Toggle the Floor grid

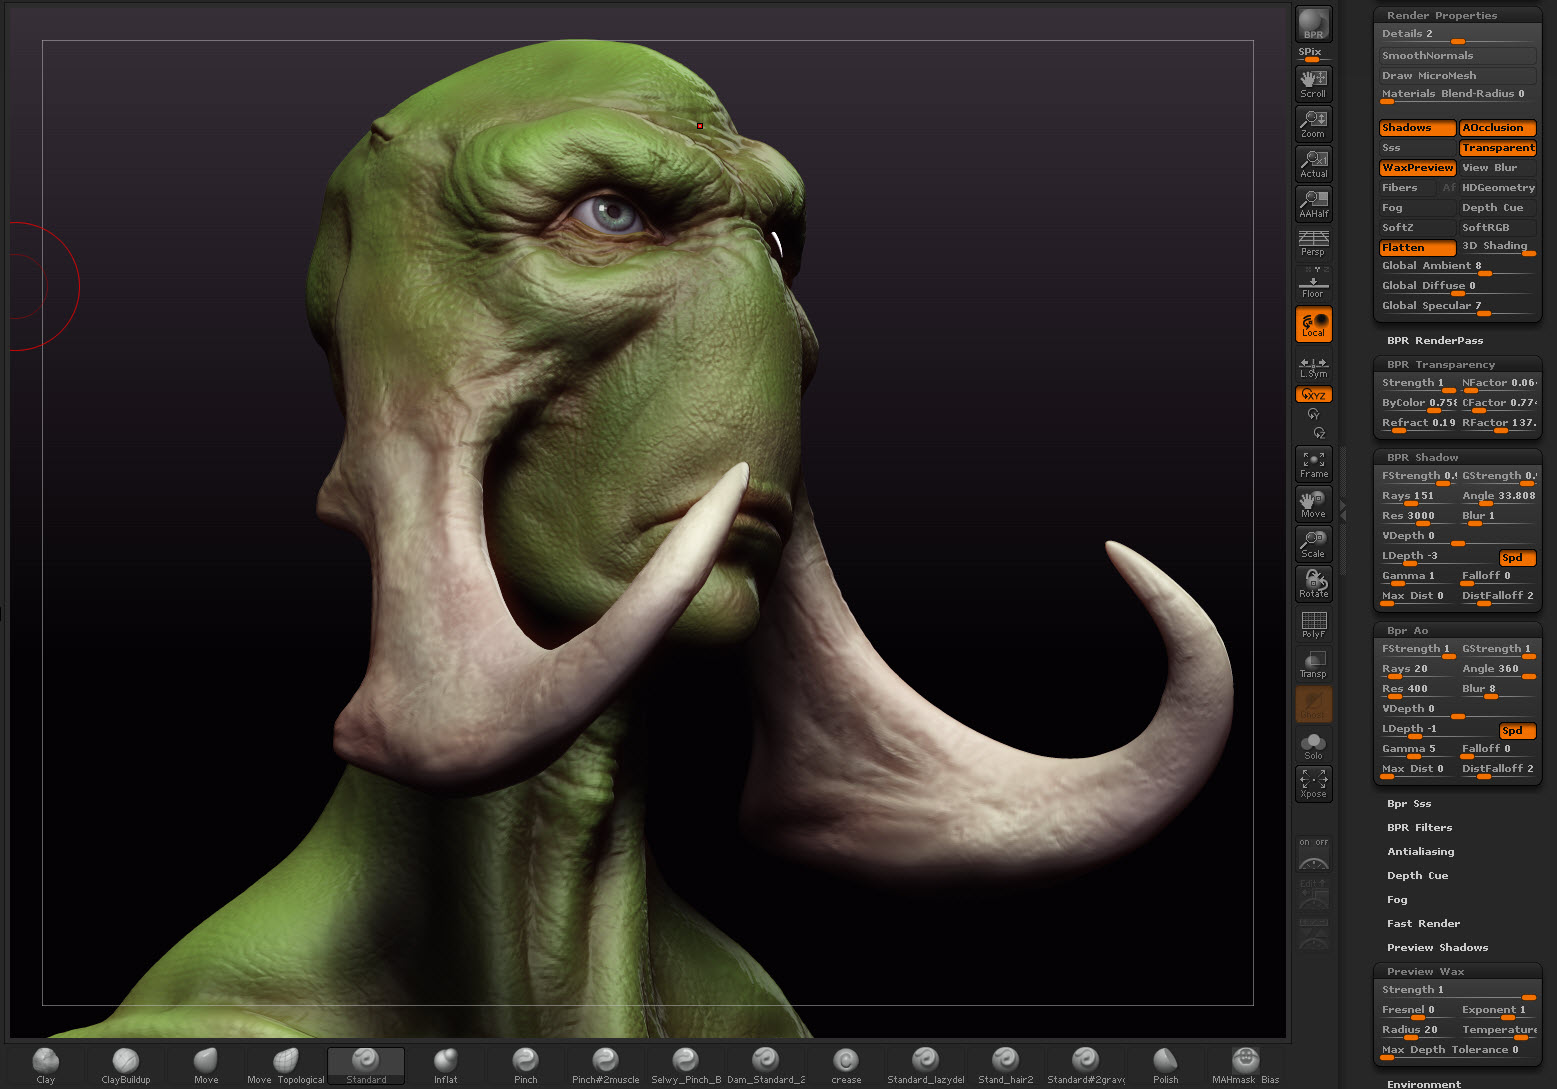[1313, 283]
